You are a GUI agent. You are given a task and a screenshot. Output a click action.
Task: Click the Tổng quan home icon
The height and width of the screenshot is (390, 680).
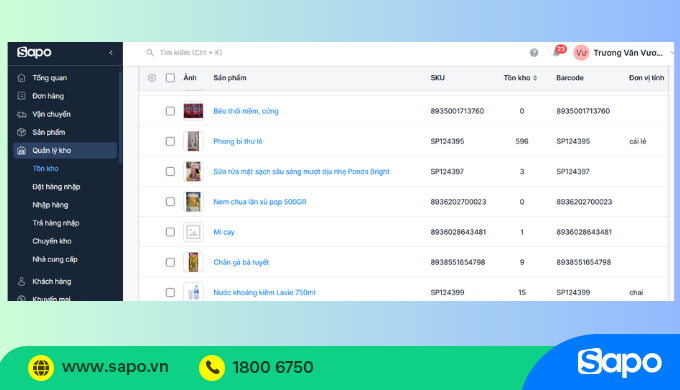21,78
